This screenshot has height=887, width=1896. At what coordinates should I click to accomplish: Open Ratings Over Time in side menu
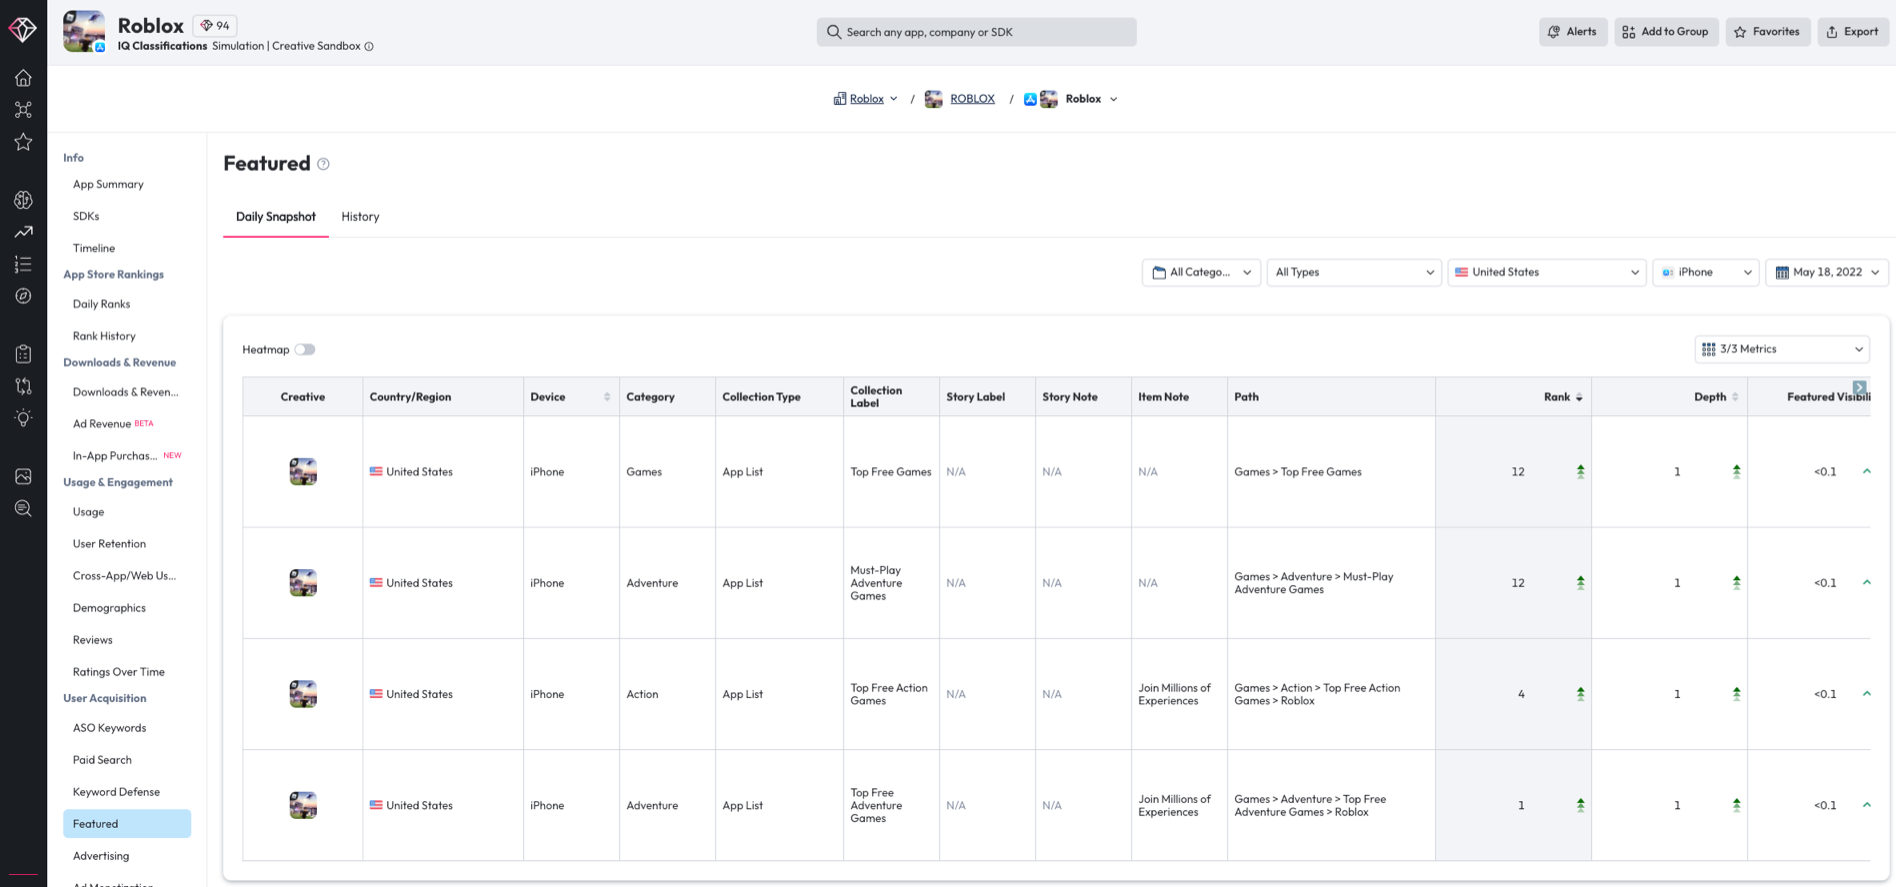click(x=118, y=672)
